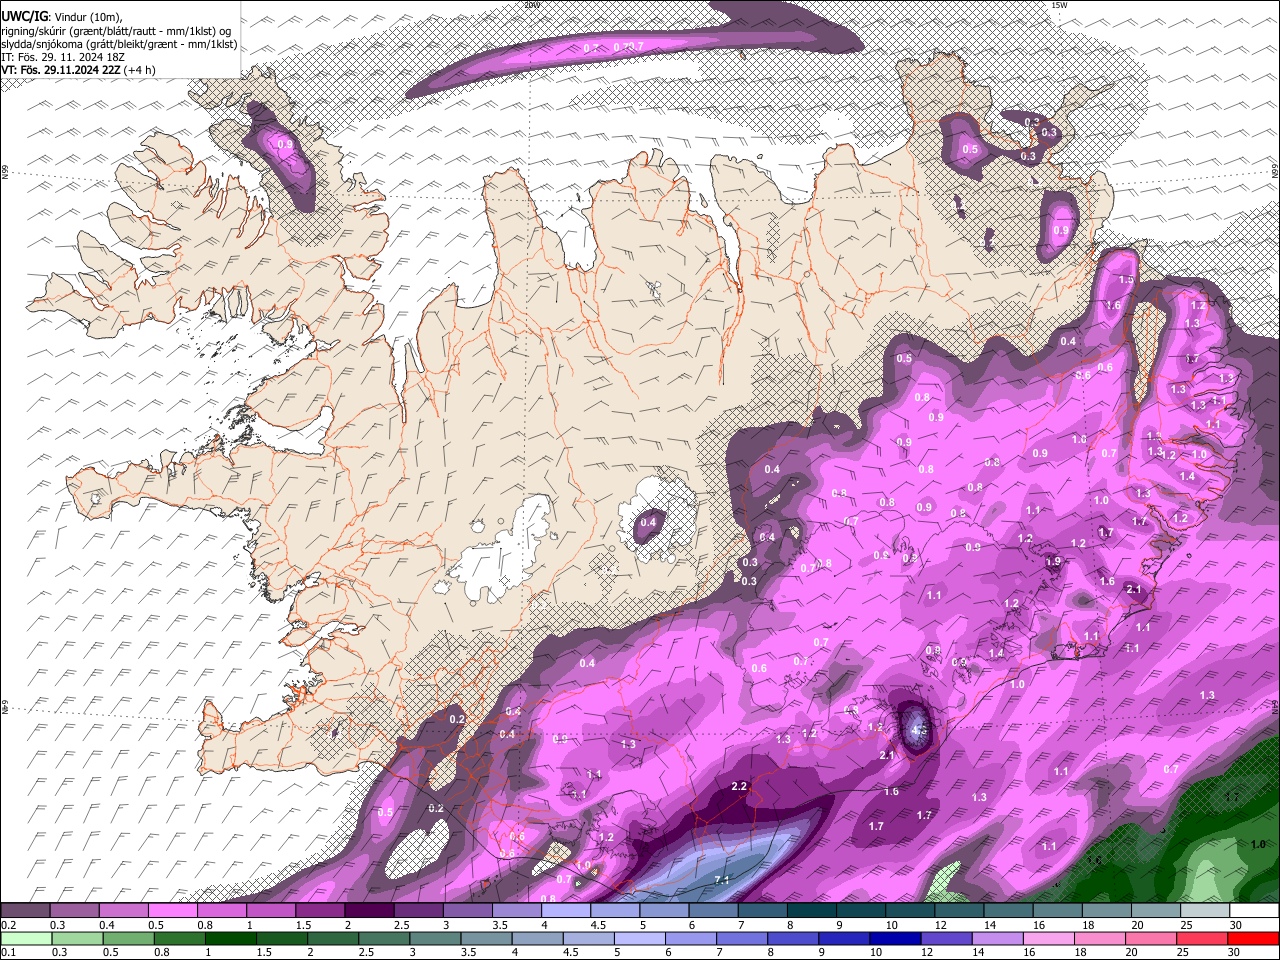1280x960 pixels.
Task: Click the '15W' longitude label at the top
Action: coord(1059,5)
